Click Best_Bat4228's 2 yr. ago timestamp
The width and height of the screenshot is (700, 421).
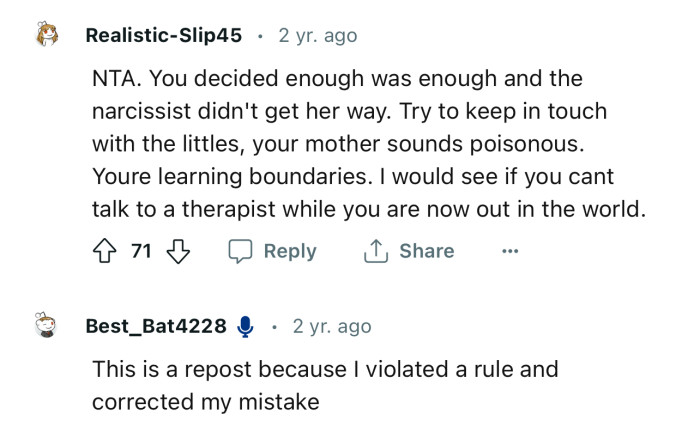tap(332, 327)
